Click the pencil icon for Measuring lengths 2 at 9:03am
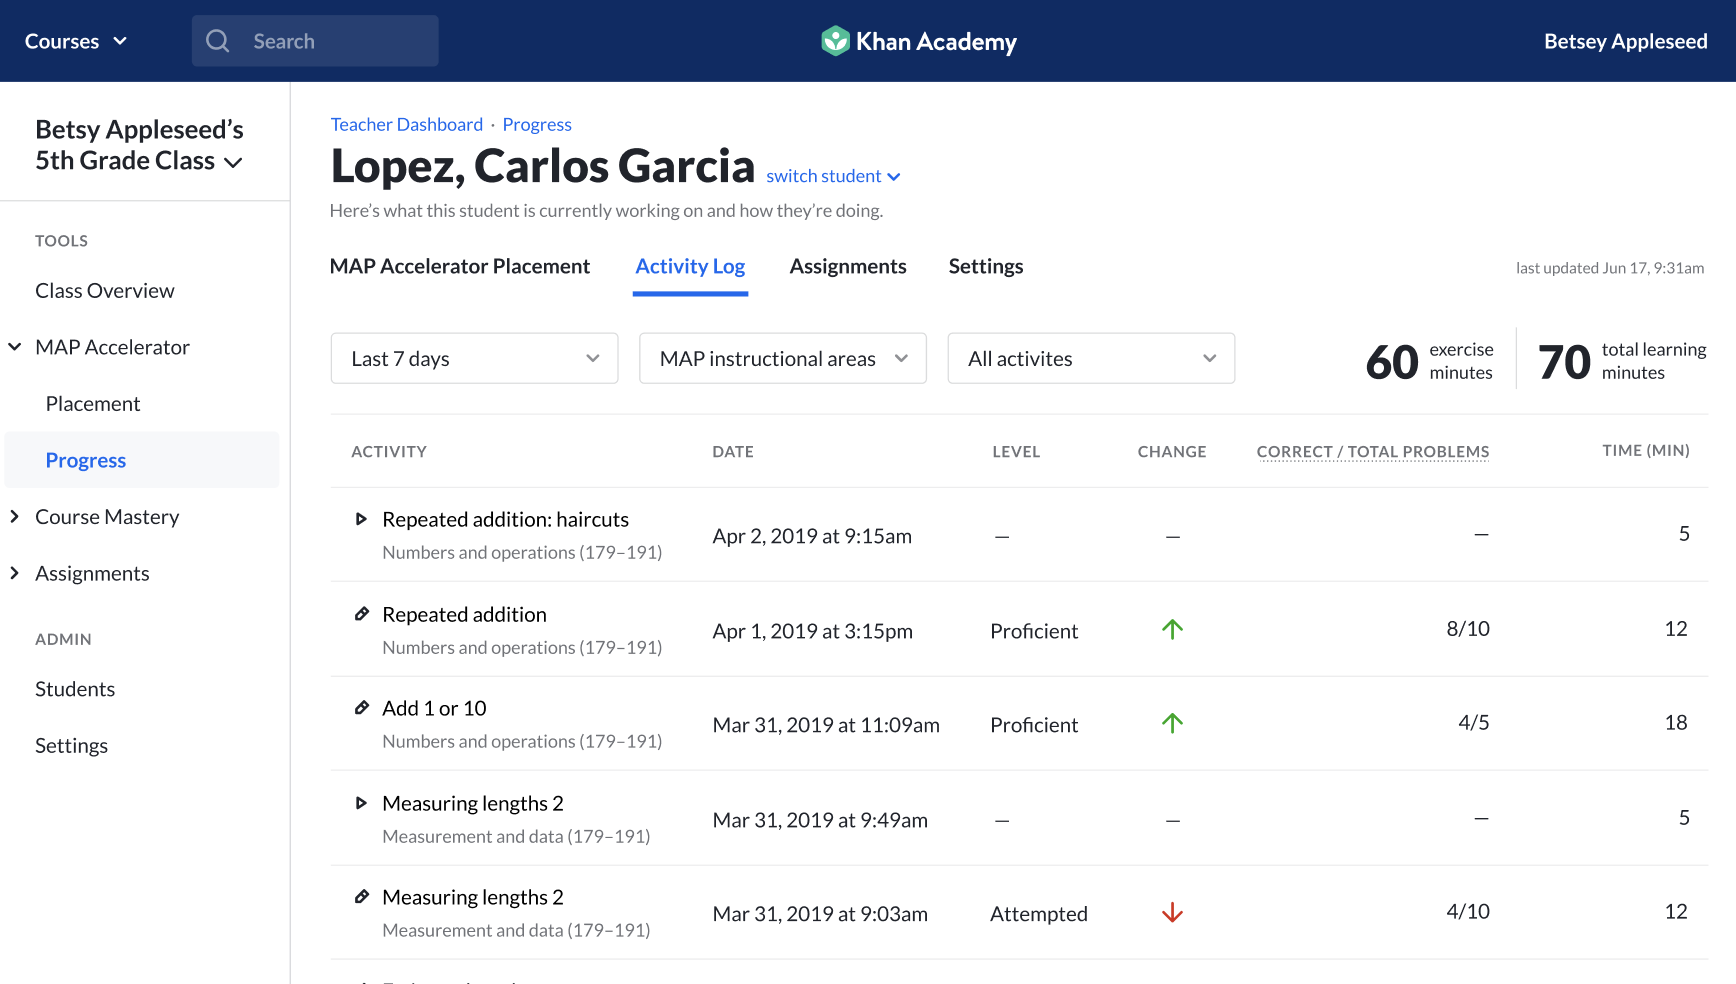 coord(362,897)
